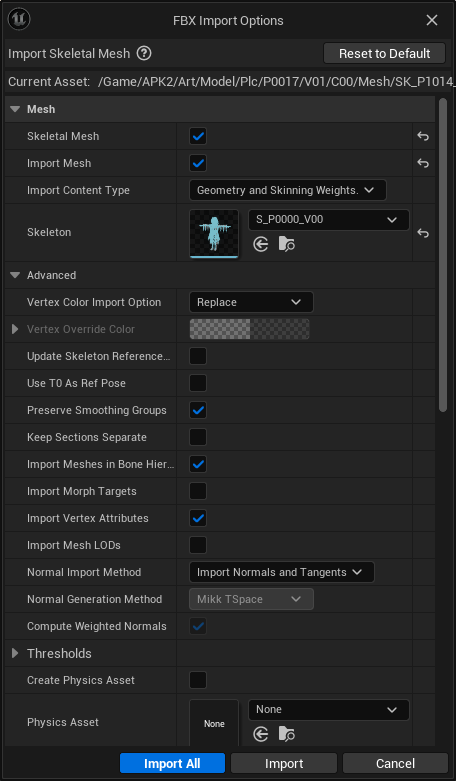This screenshot has width=456, height=781.
Task: Click the Vertex Override Color swatch
Action: pos(249,329)
